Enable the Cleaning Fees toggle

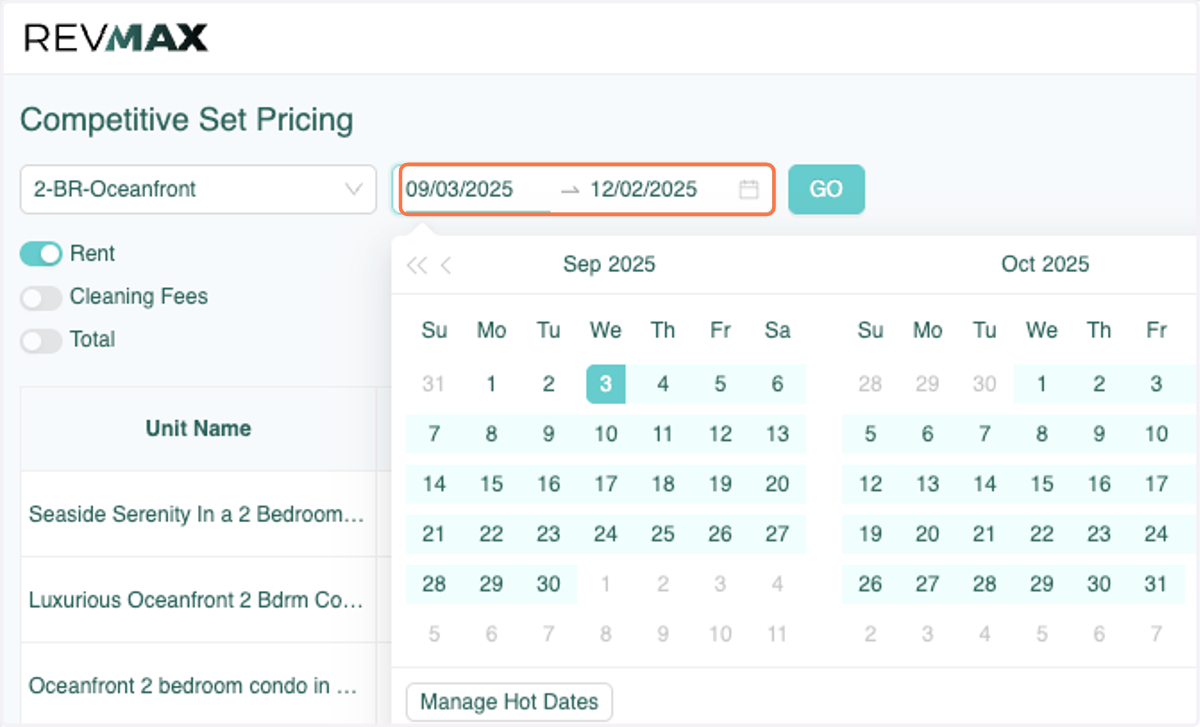tap(41, 297)
